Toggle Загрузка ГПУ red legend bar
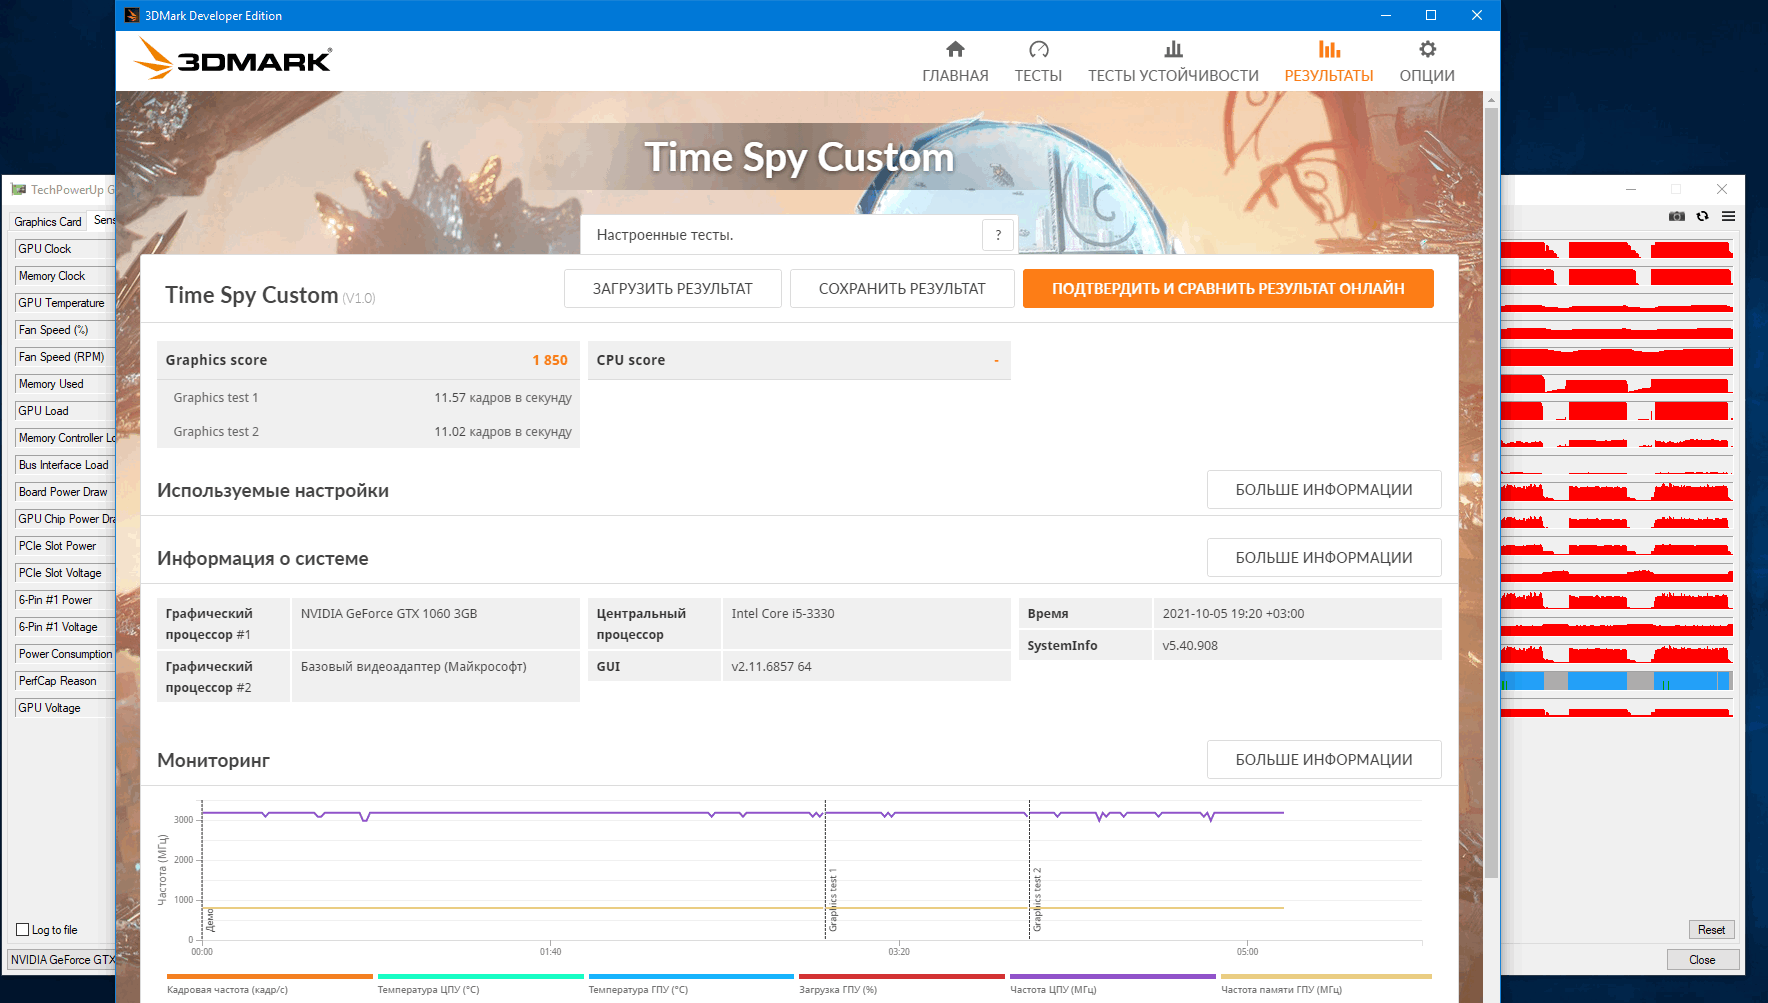The height and width of the screenshot is (1003, 1768). (x=902, y=976)
